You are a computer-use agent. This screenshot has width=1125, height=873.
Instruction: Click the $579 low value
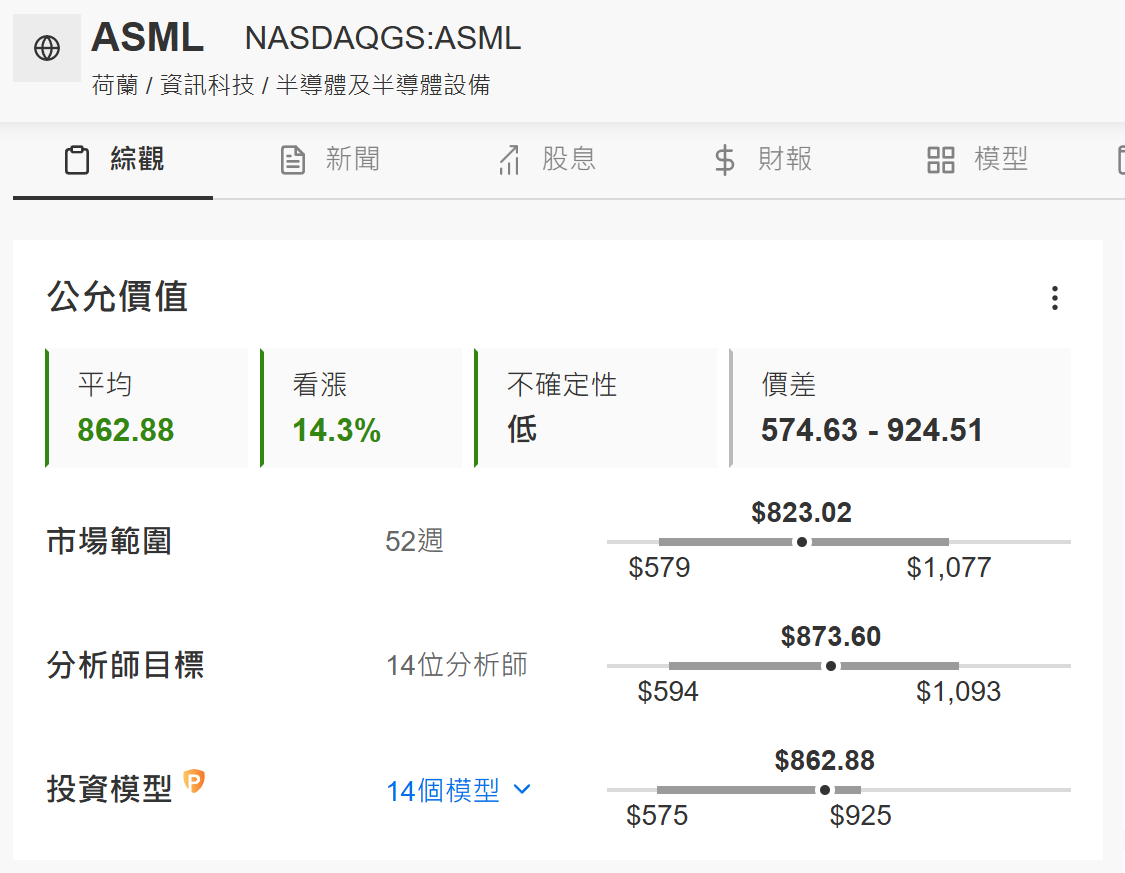[x=659, y=568]
